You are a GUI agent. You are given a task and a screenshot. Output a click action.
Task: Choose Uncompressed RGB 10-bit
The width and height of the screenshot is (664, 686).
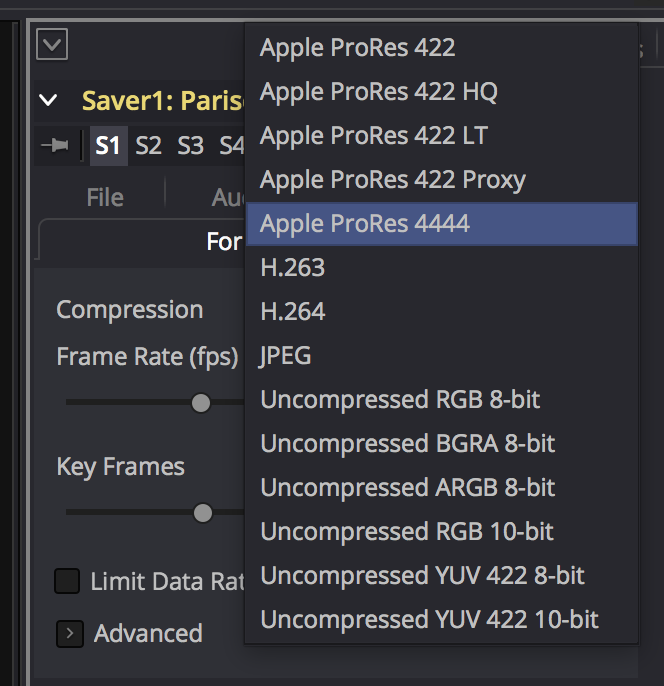(441, 532)
